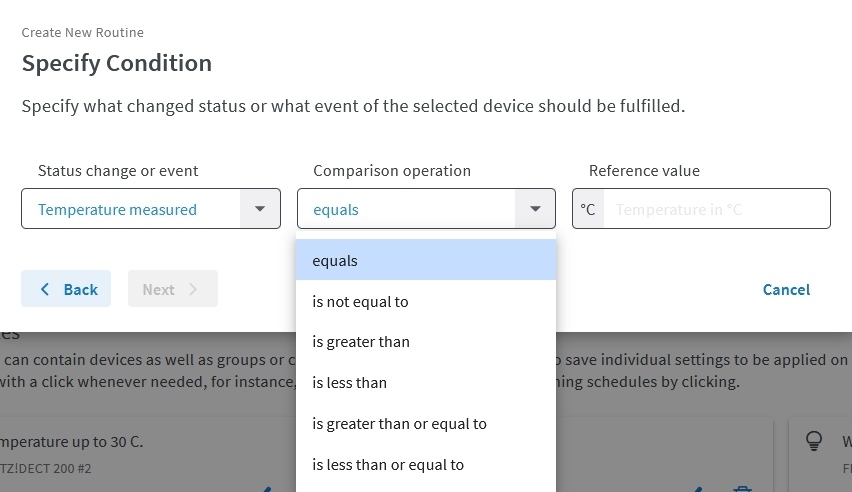Screen dimensions: 852x492
Task: Click the Next button
Action: click(173, 289)
